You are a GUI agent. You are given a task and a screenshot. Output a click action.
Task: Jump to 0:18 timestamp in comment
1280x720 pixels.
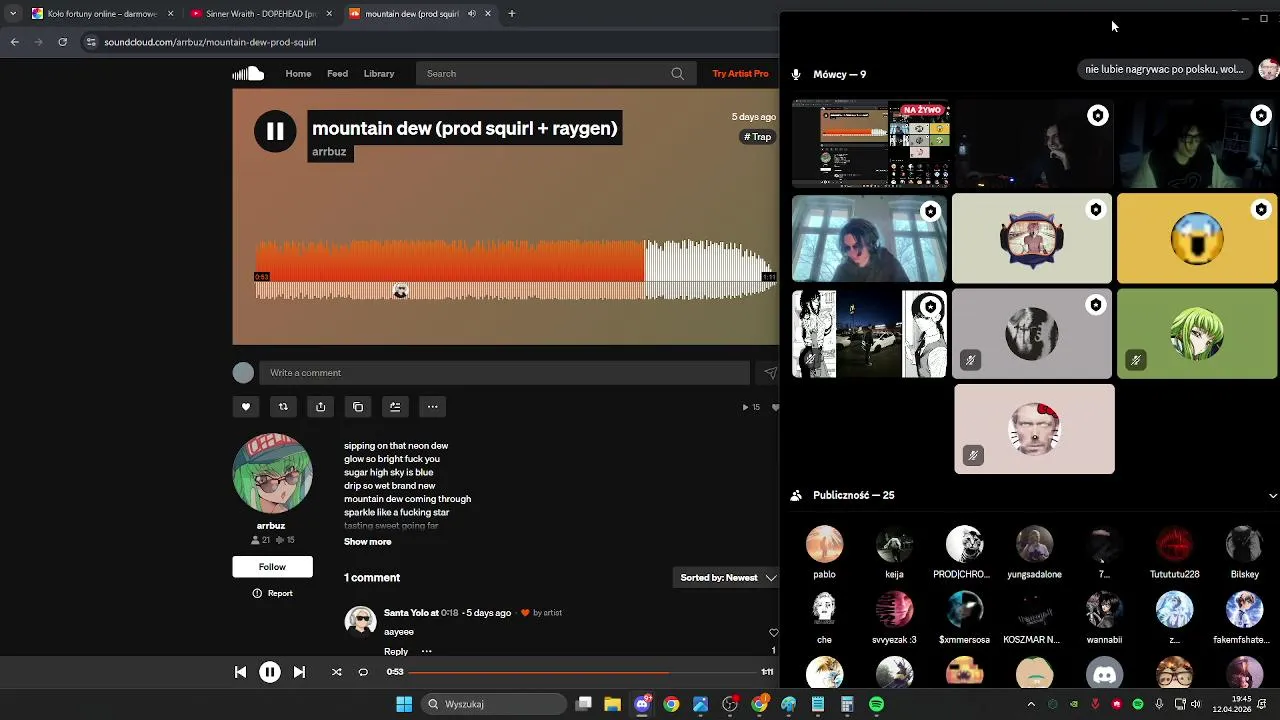[x=449, y=613]
